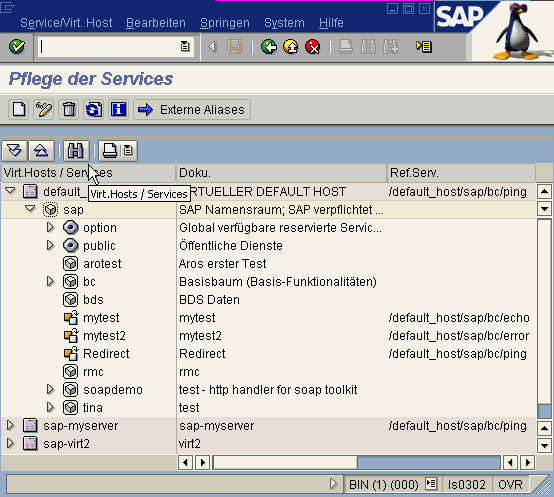Collapse the default_host tree node

tap(11, 191)
